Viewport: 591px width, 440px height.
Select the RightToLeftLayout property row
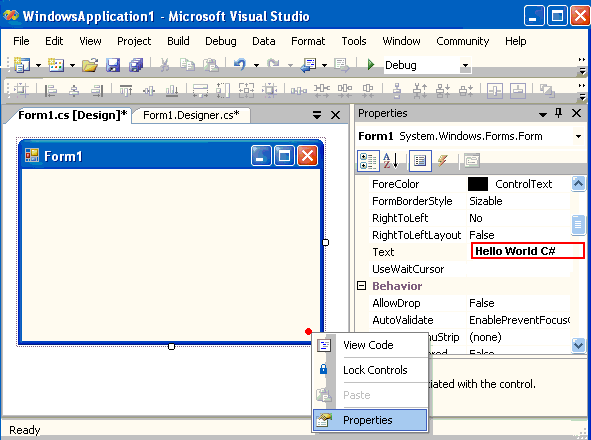(470, 235)
